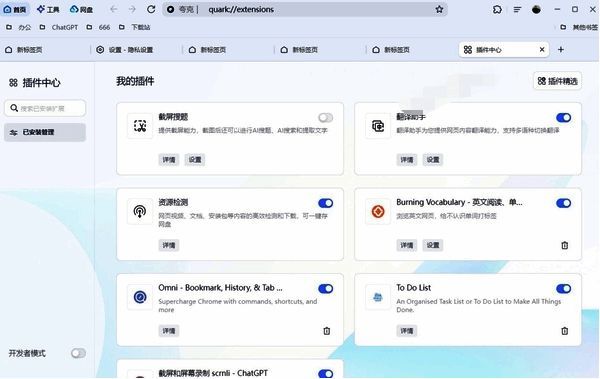Reload the current page
This screenshot has width=600, height=379.
point(151,9)
